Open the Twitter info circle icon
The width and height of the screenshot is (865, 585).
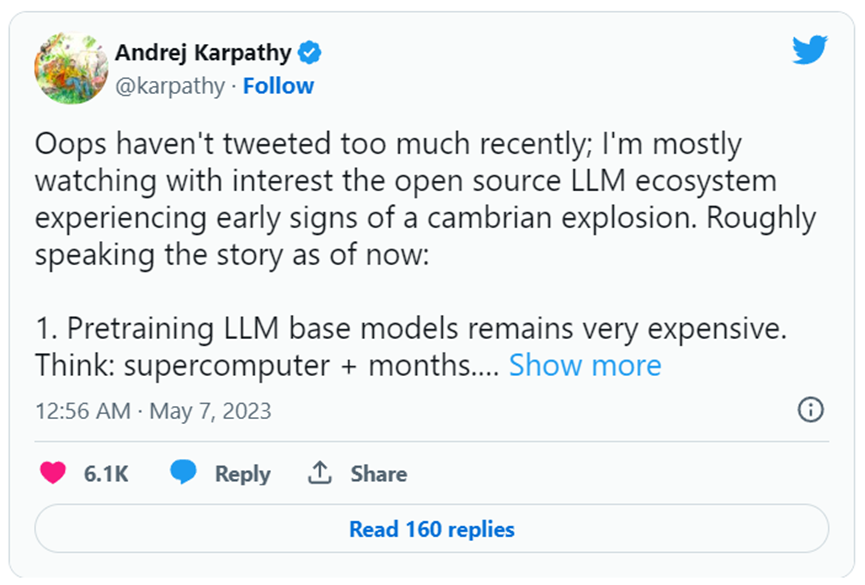810,410
